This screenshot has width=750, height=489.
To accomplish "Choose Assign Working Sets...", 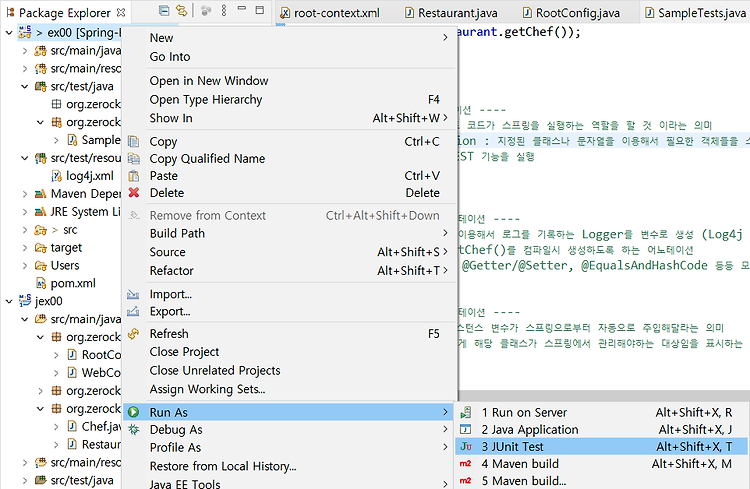I will pyautogui.click(x=290, y=389).
